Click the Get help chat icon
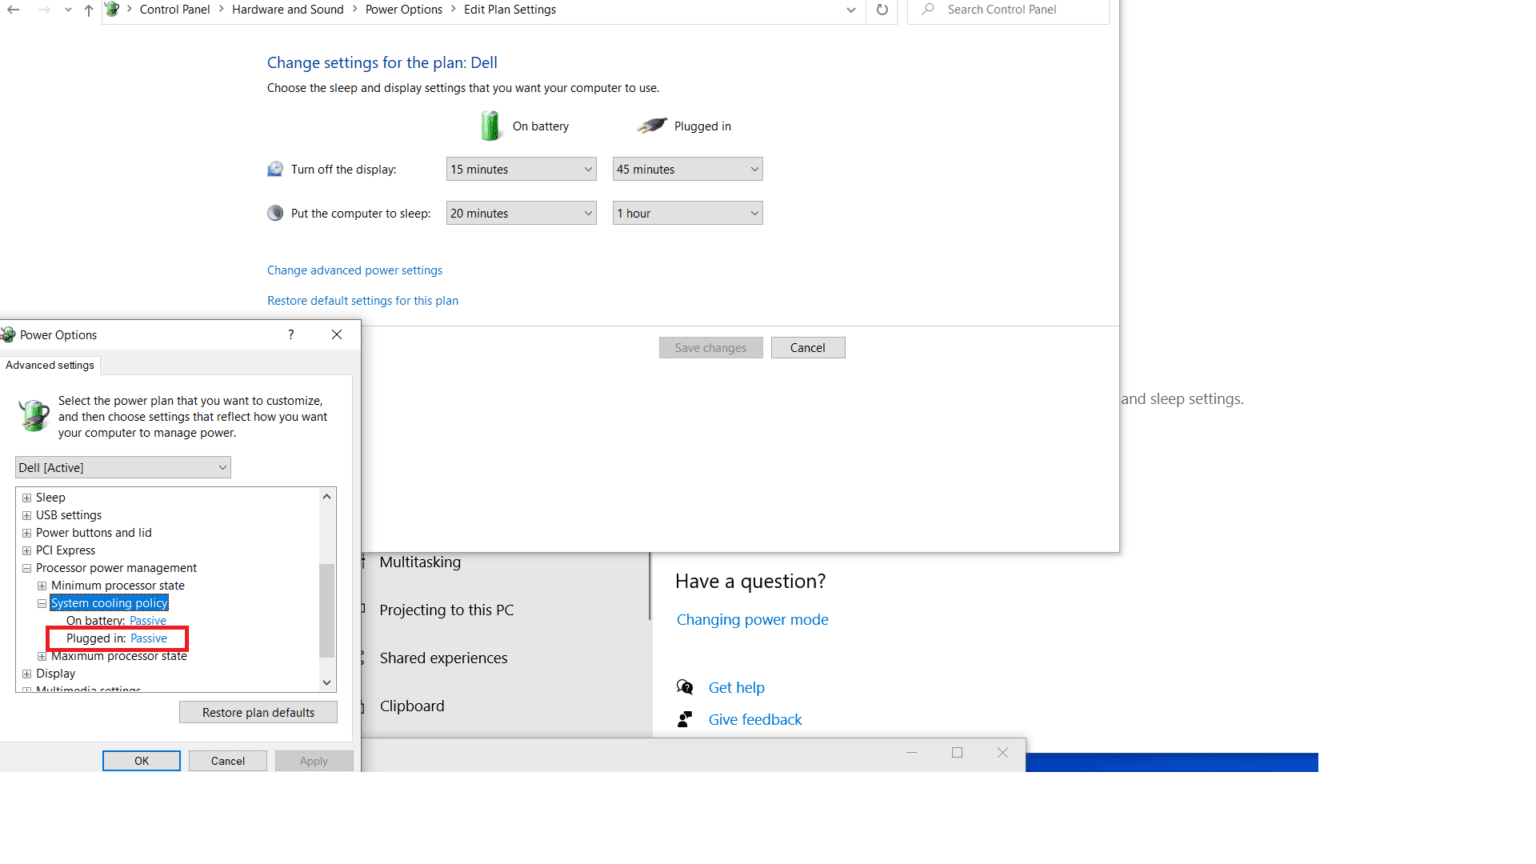 tap(685, 687)
